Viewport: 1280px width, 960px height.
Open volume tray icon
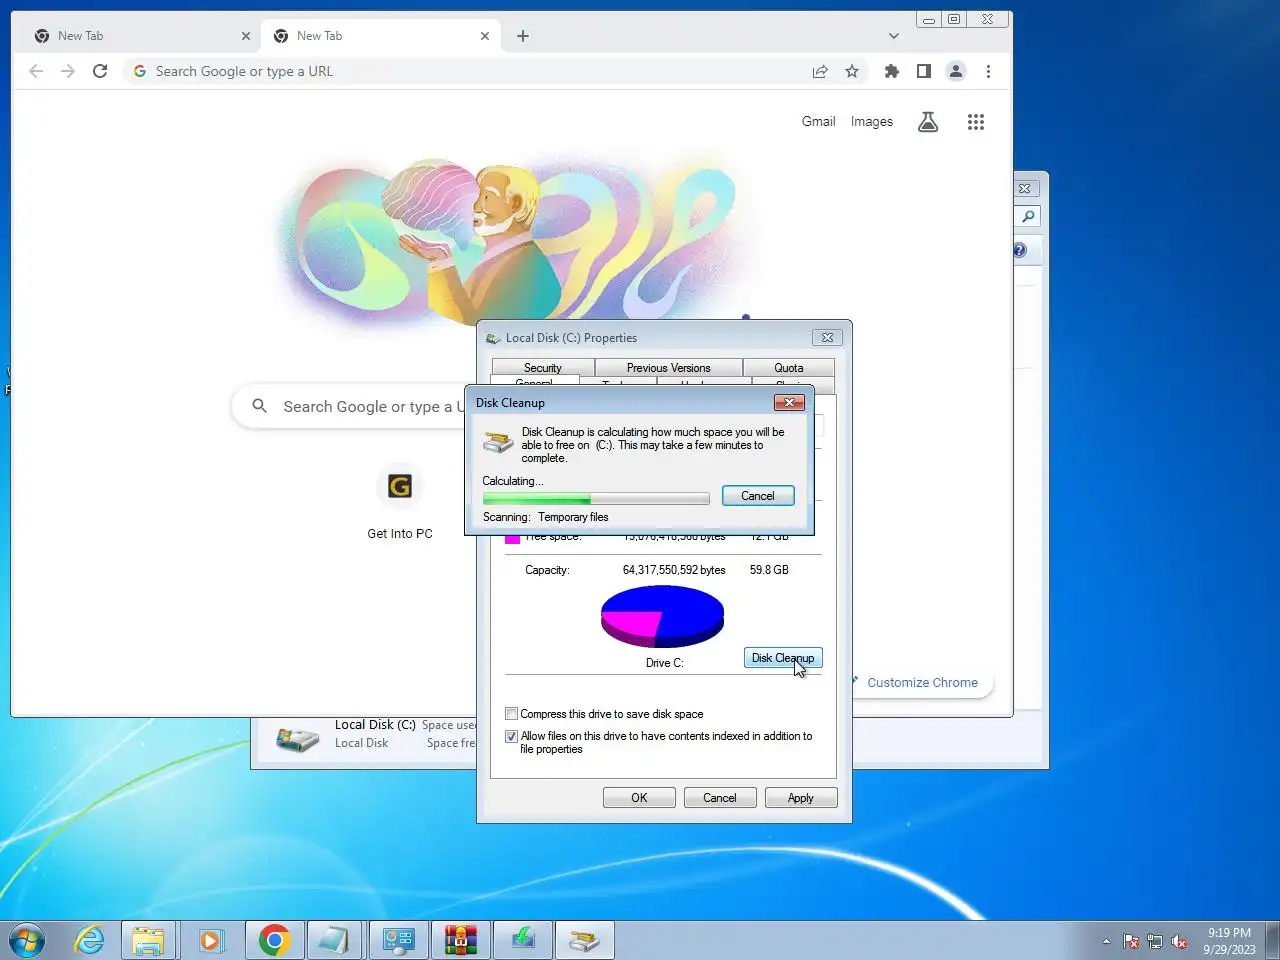[1180, 941]
